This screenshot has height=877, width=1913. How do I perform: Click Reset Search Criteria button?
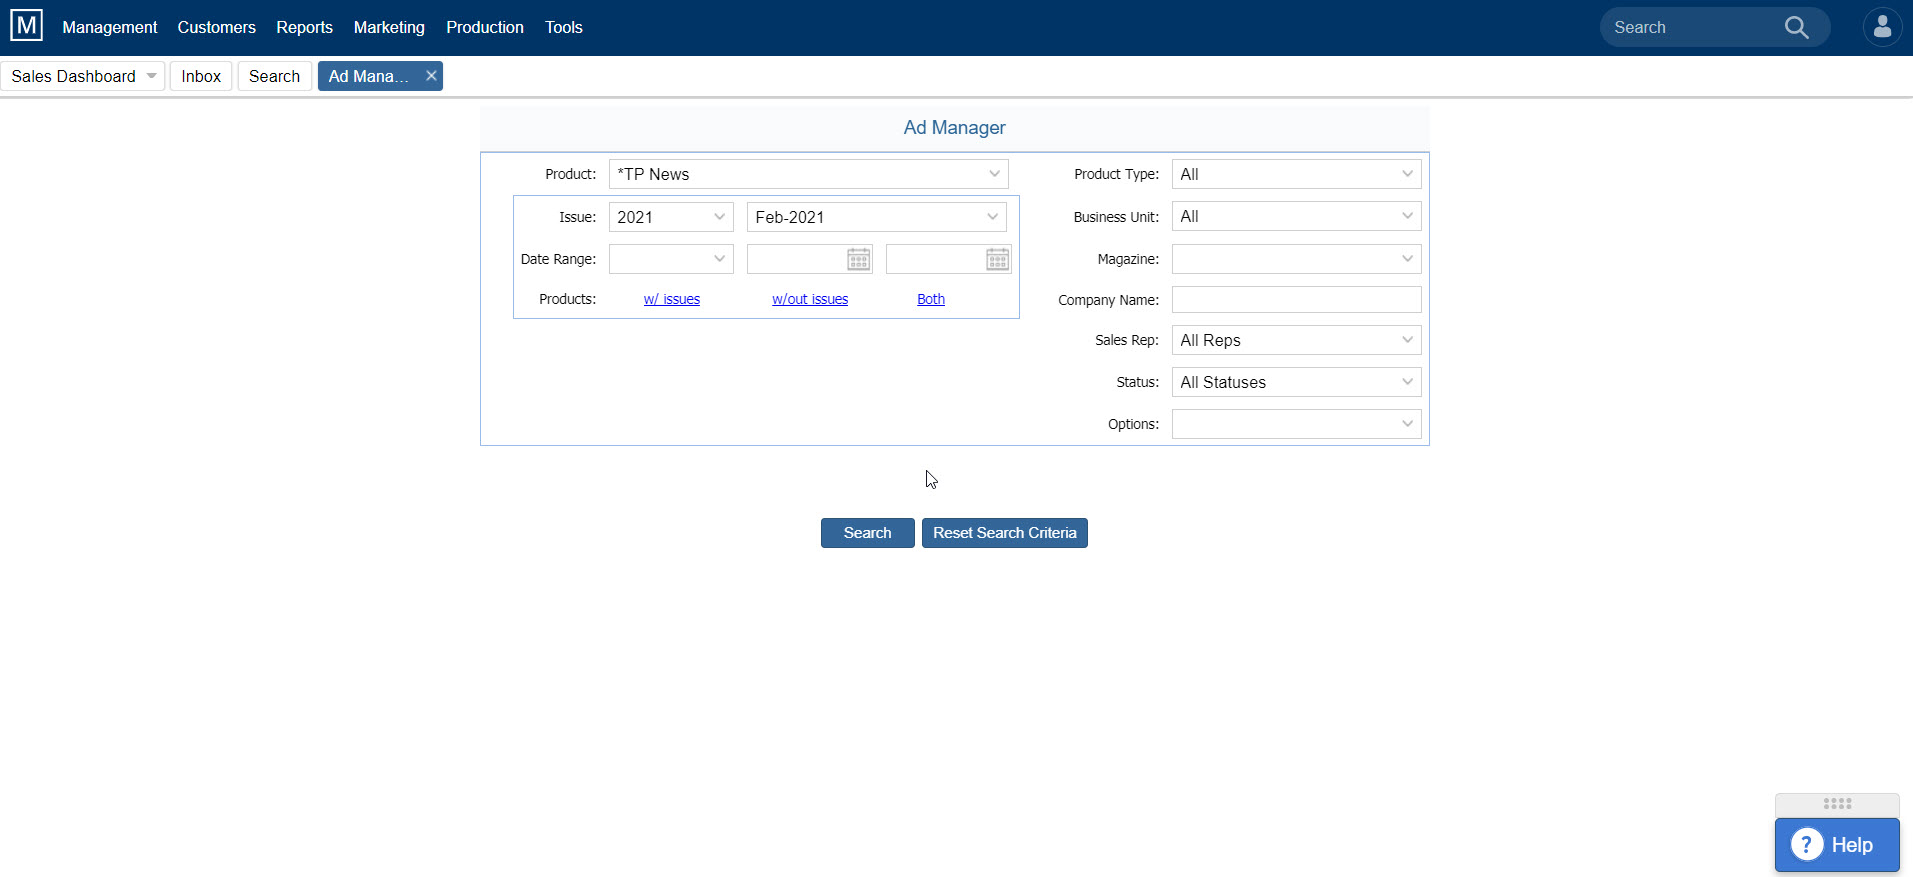(x=1004, y=533)
